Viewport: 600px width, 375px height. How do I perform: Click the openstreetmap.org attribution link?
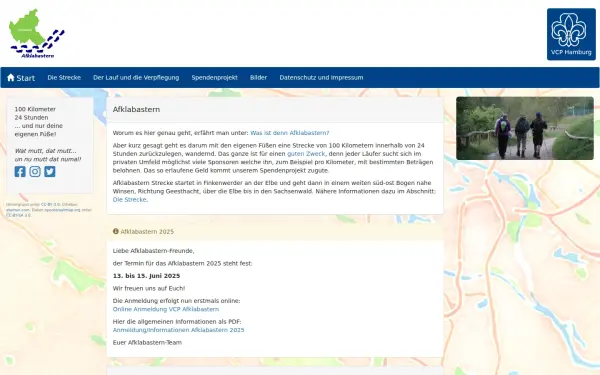pyautogui.click(x=62, y=210)
